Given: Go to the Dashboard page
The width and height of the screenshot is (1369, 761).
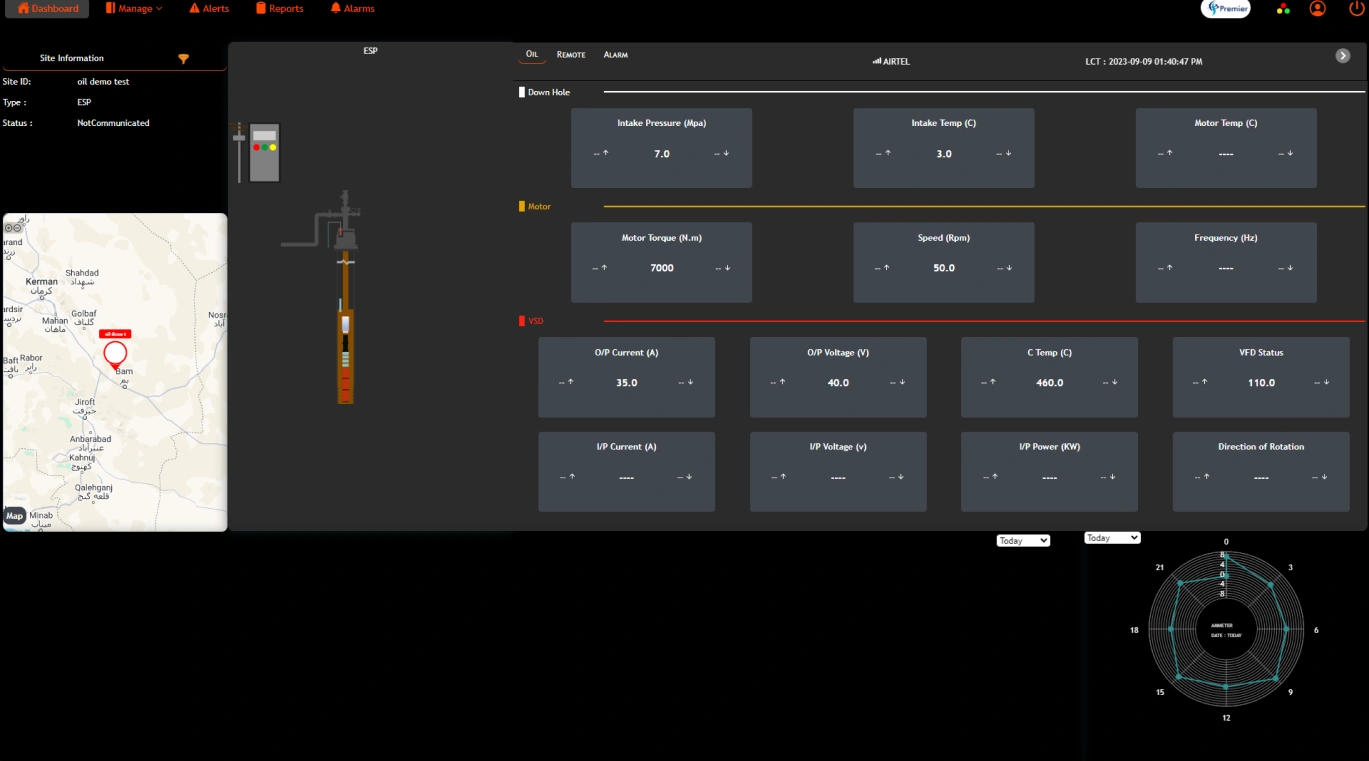Looking at the screenshot, I should (x=47, y=8).
